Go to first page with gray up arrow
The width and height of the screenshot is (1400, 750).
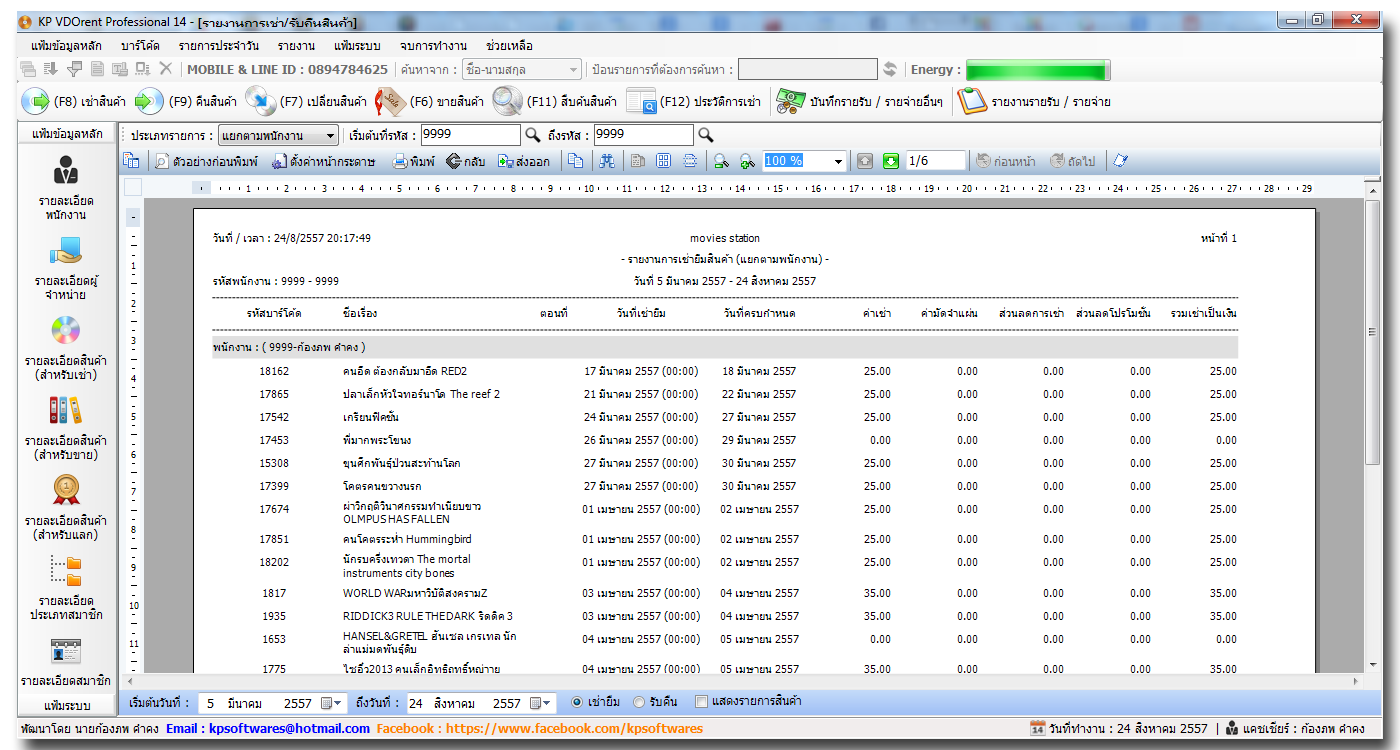[x=865, y=161]
